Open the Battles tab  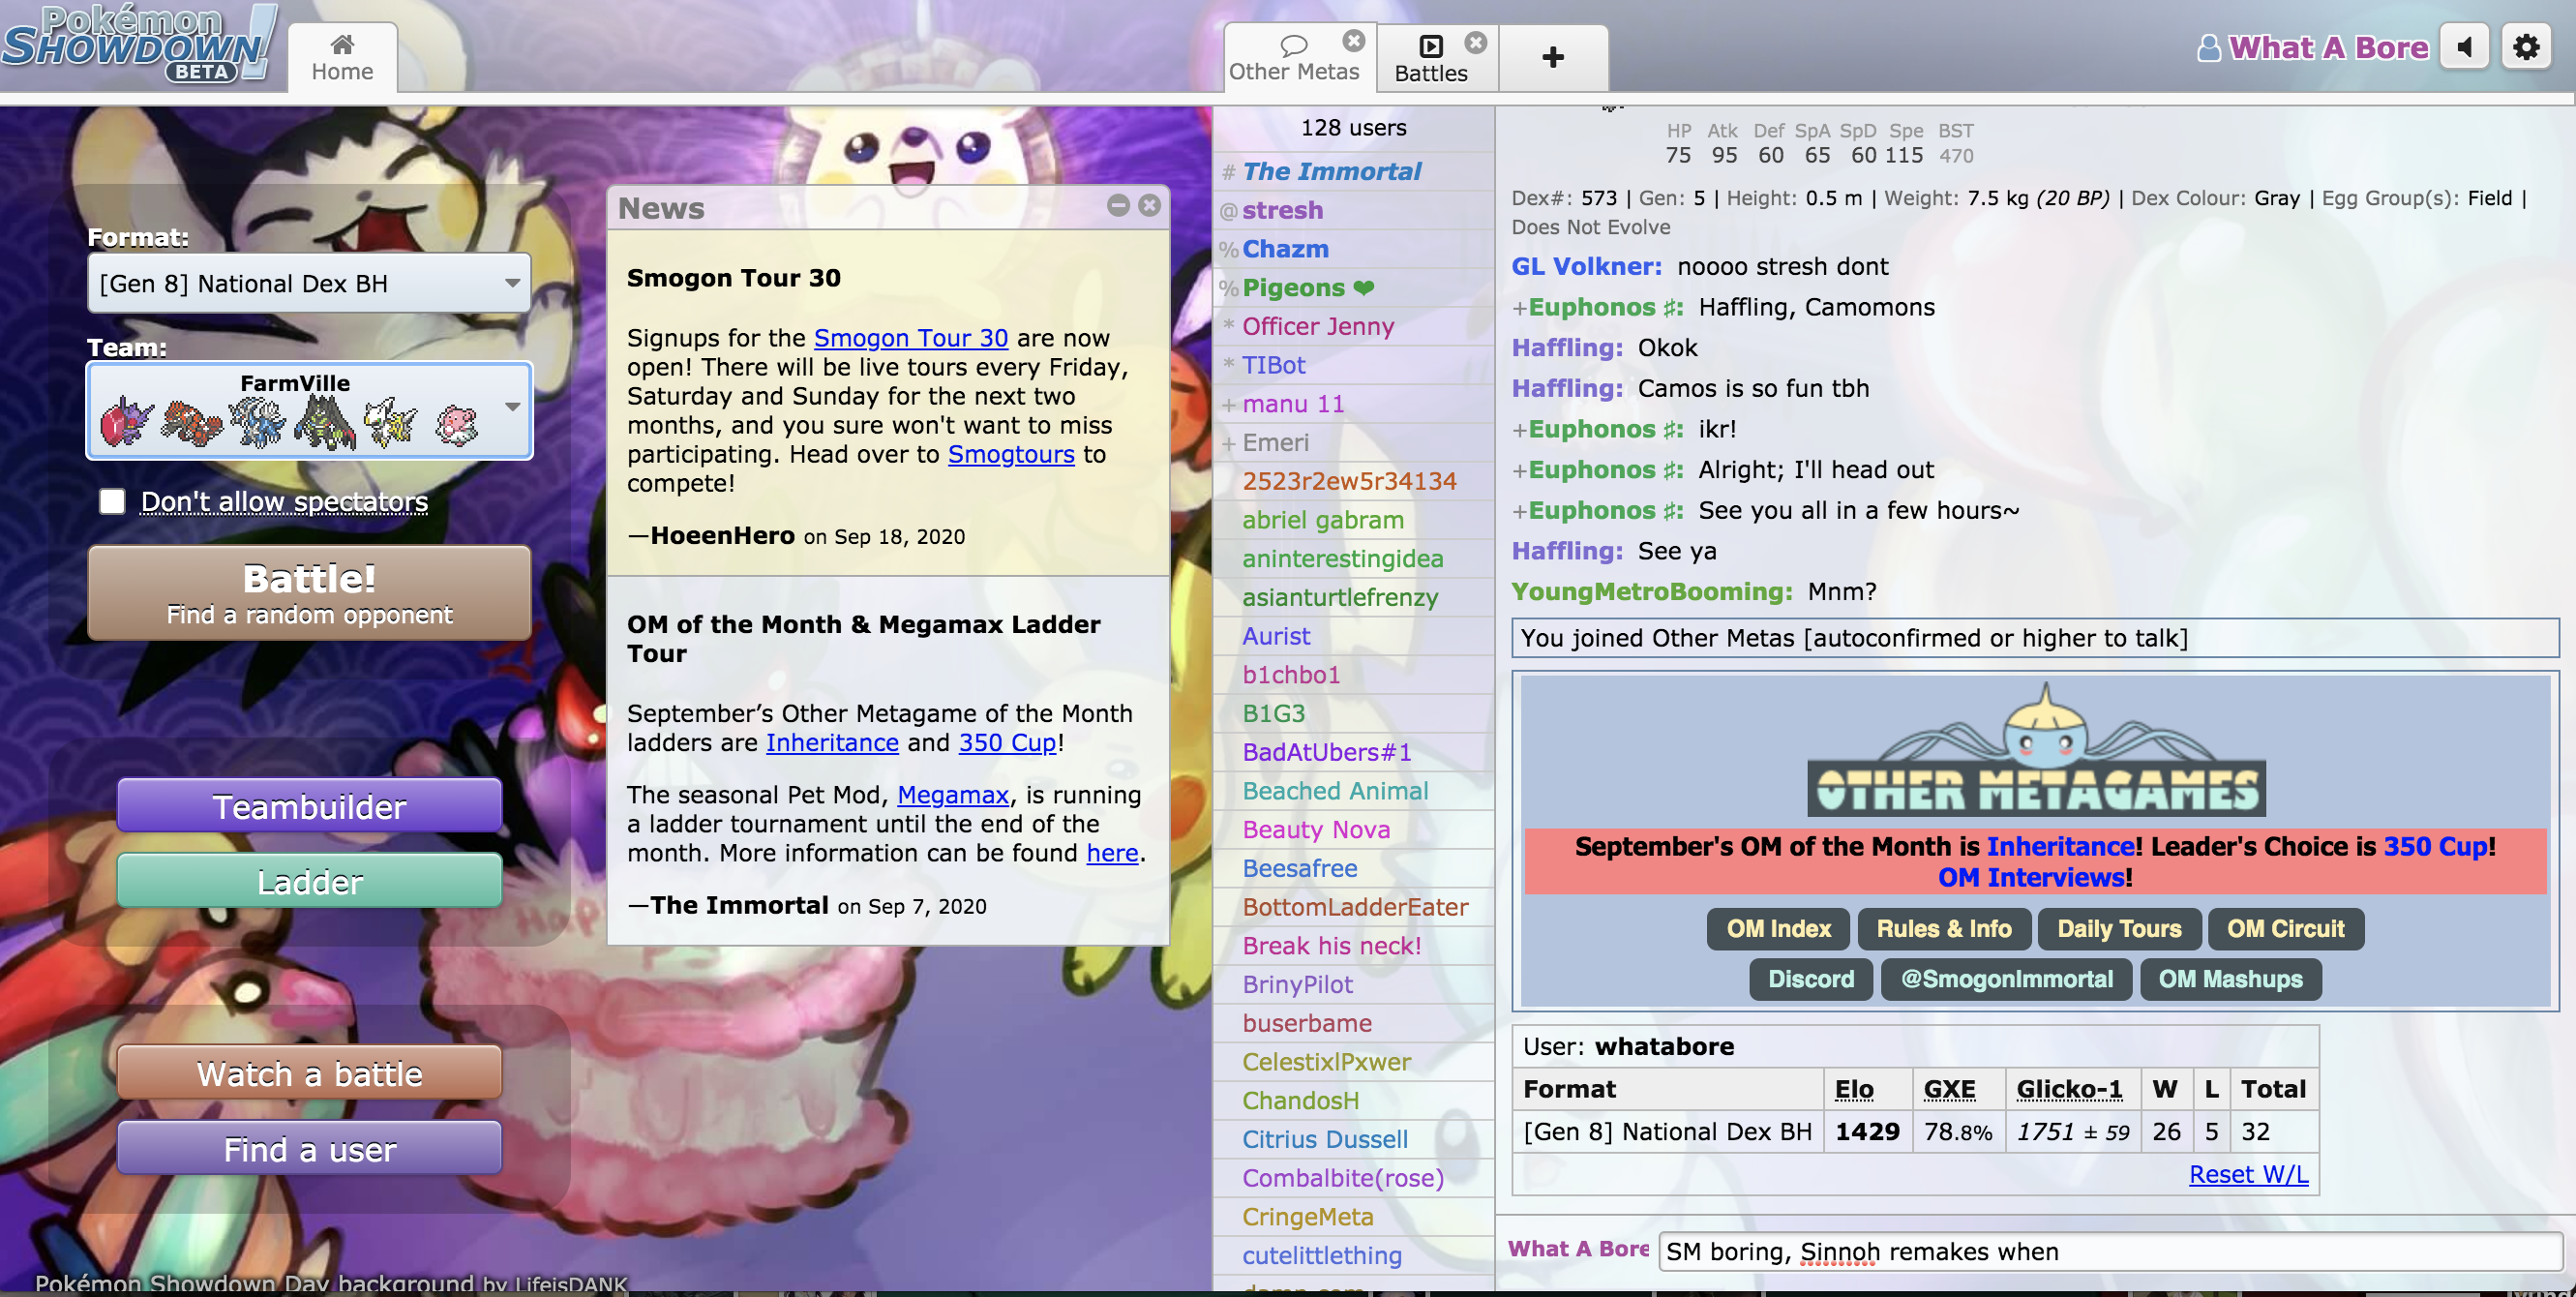click(1431, 59)
